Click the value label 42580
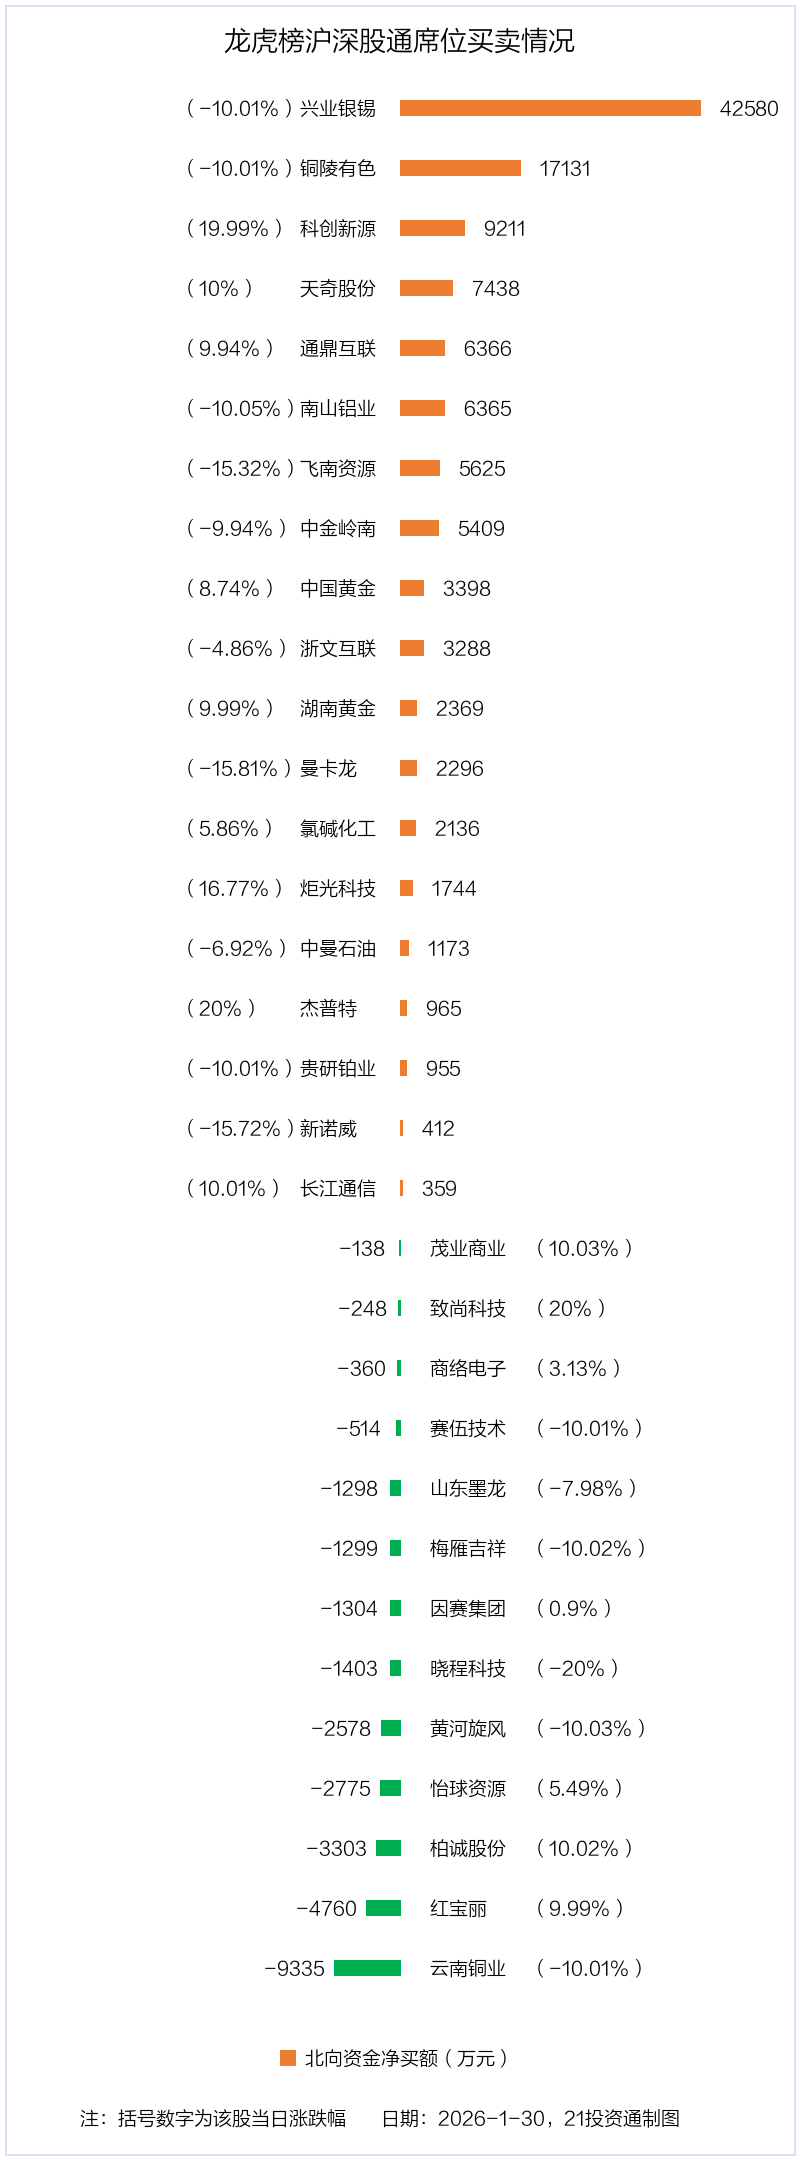 [749, 108]
